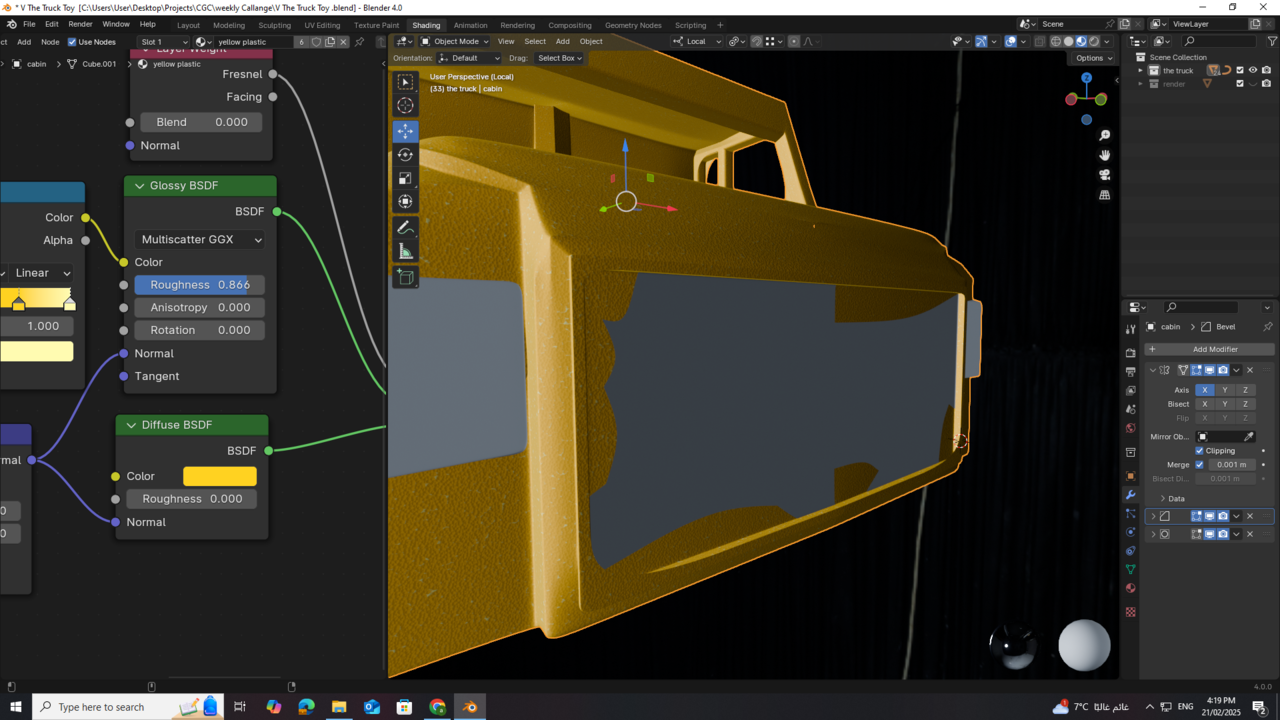Select the Measure tool
This screenshot has height=720, width=1280.
point(405,251)
